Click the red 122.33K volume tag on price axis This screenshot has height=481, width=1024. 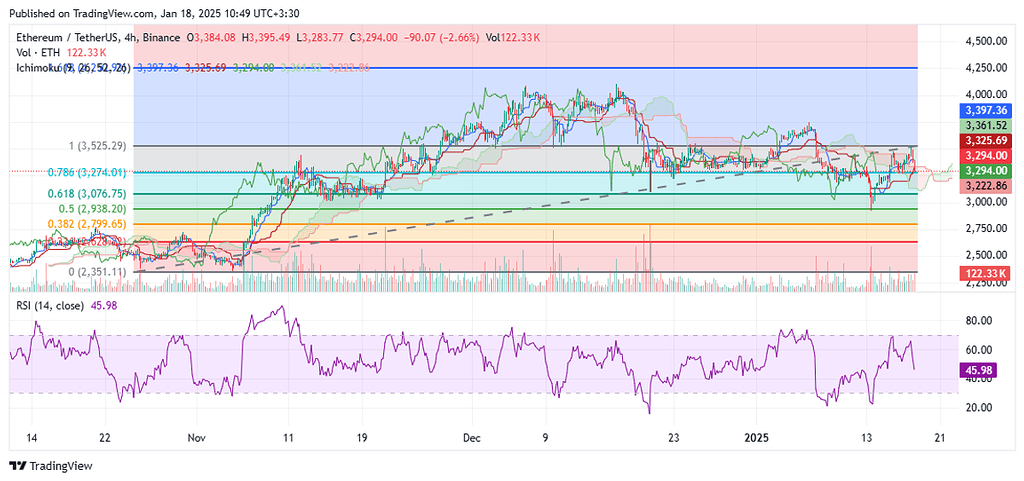coord(985,271)
